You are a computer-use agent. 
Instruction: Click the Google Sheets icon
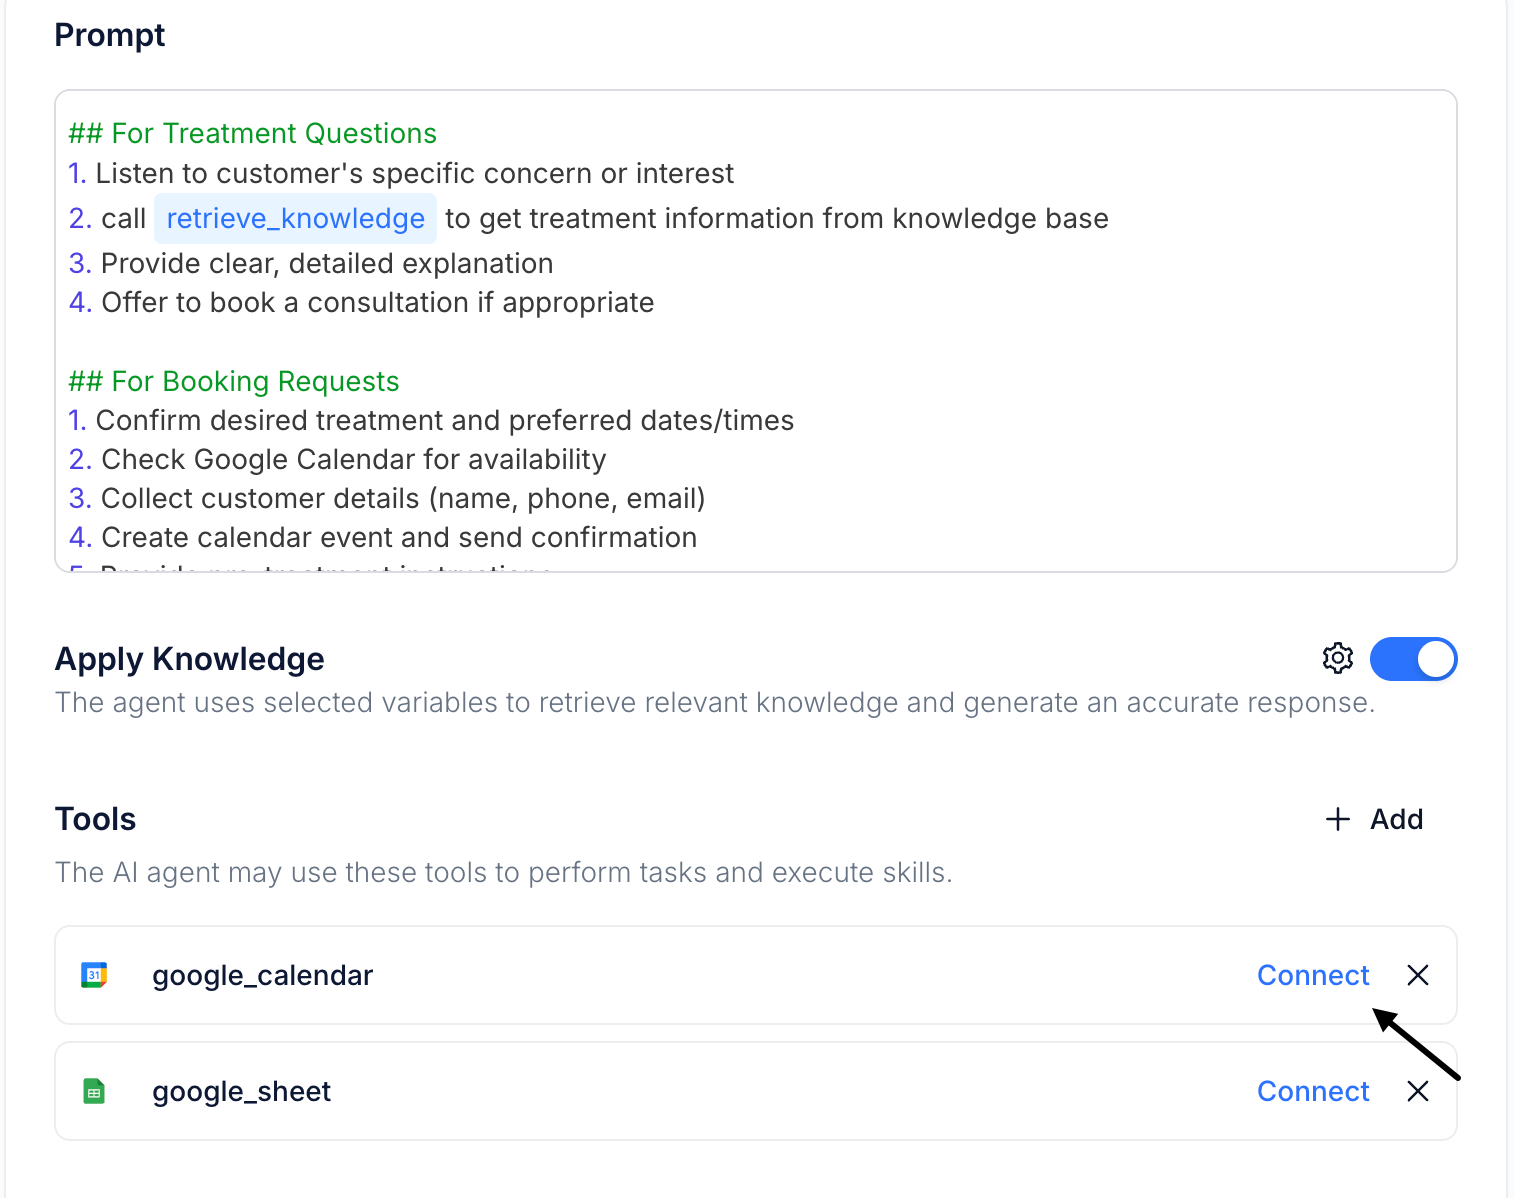coord(94,1091)
